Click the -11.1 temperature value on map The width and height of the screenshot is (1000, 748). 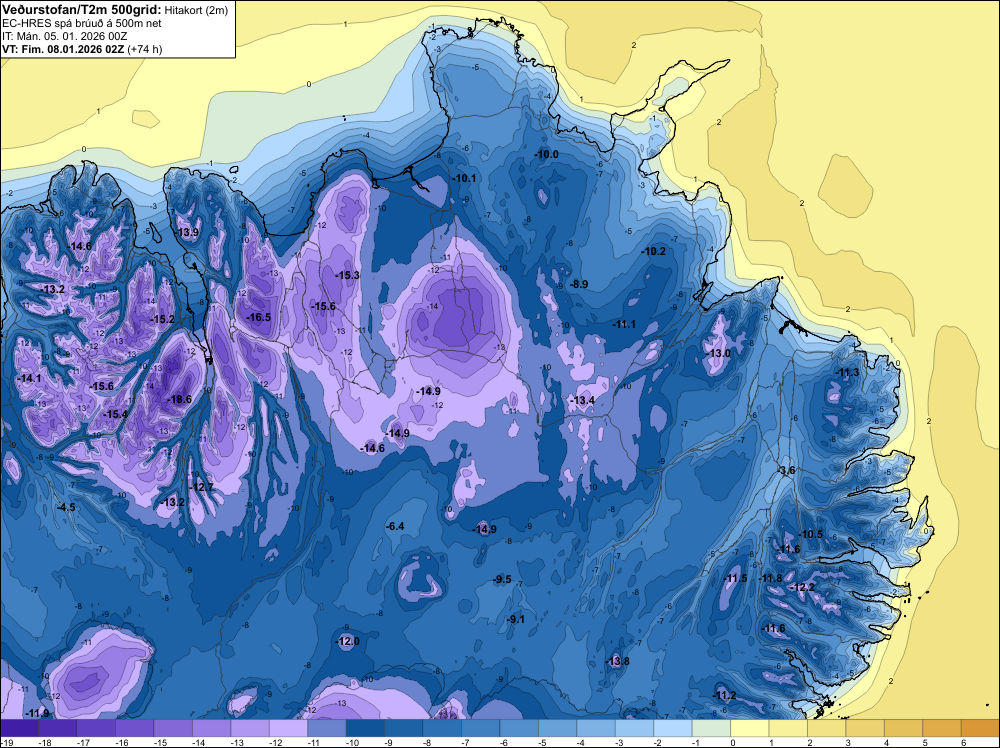pyautogui.click(x=624, y=324)
